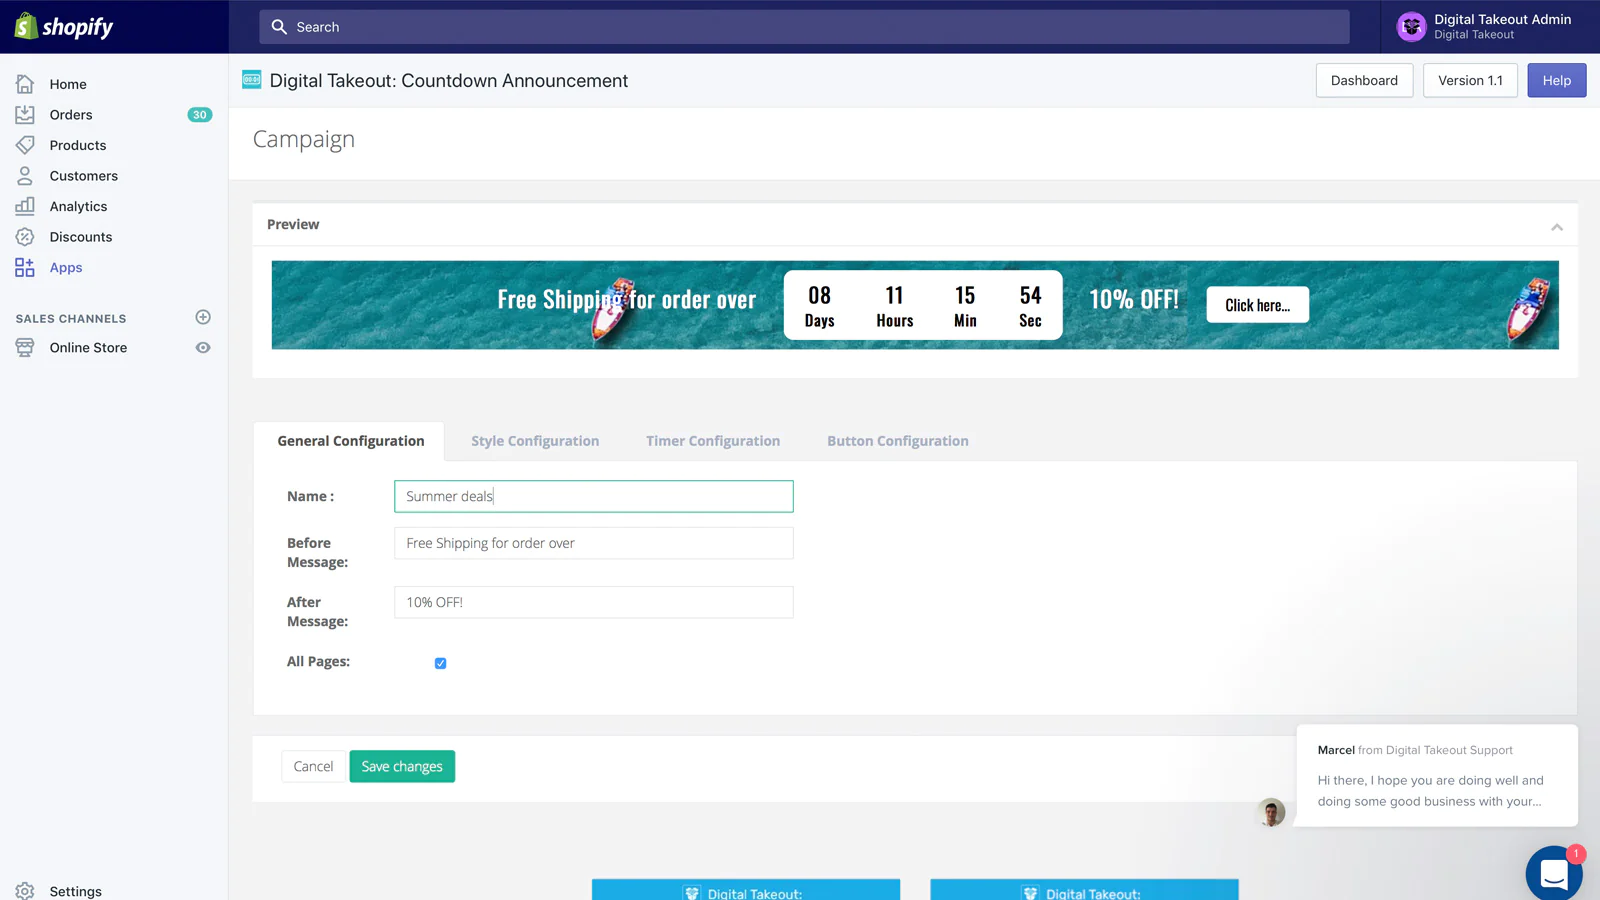
Task: Switch to the Style Configuration tab
Action: (x=535, y=441)
